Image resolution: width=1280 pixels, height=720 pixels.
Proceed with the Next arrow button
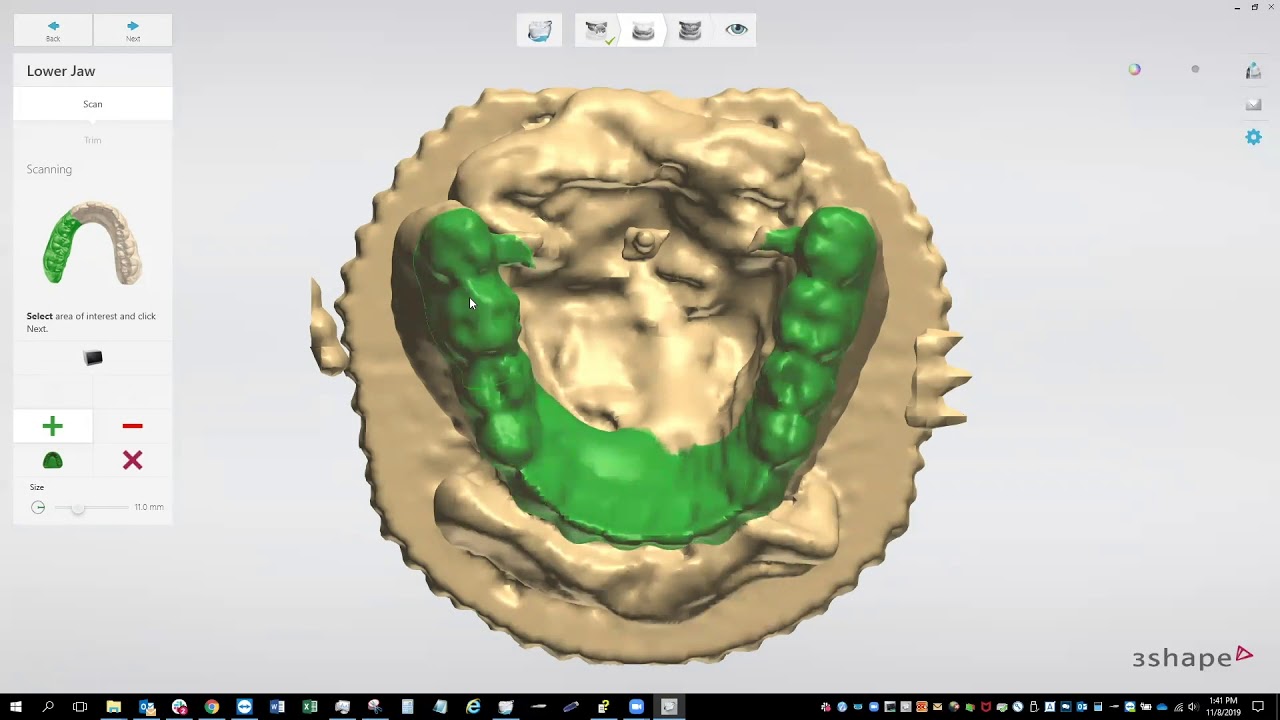[133, 30]
